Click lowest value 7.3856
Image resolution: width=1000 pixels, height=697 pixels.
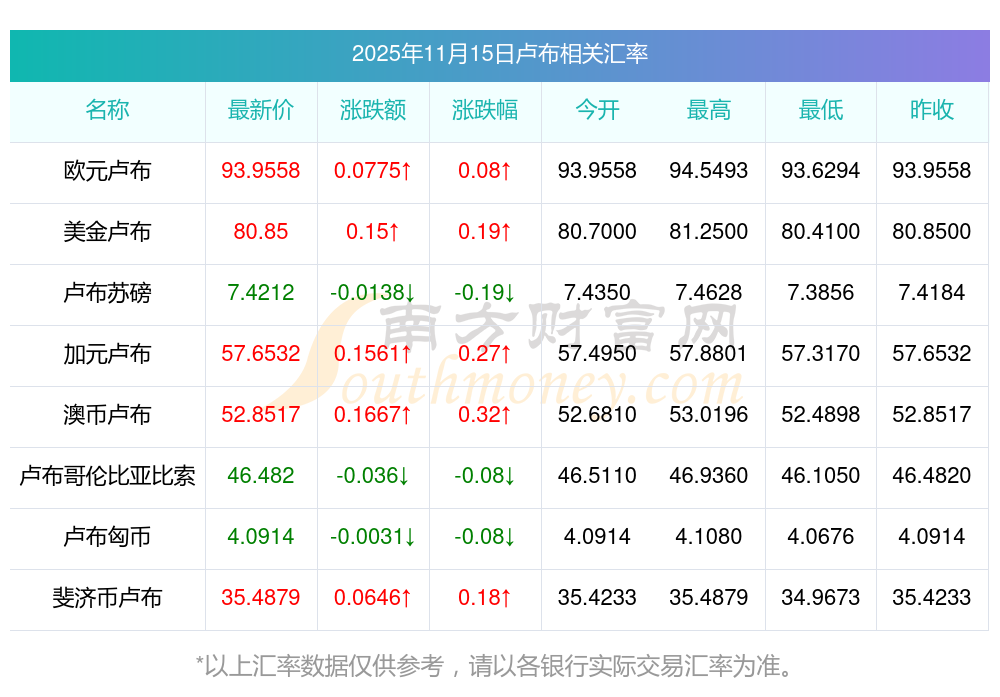[821, 293]
